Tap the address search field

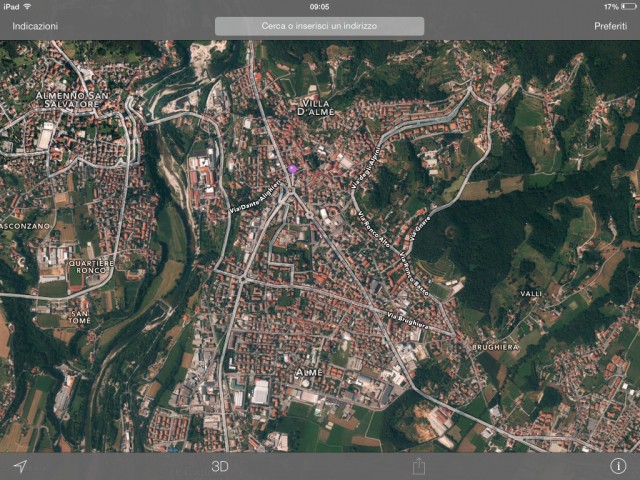coord(319,26)
